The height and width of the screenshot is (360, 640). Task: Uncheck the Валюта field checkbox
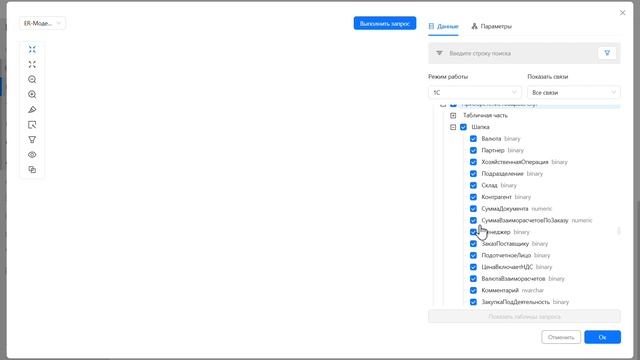click(473, 139)
